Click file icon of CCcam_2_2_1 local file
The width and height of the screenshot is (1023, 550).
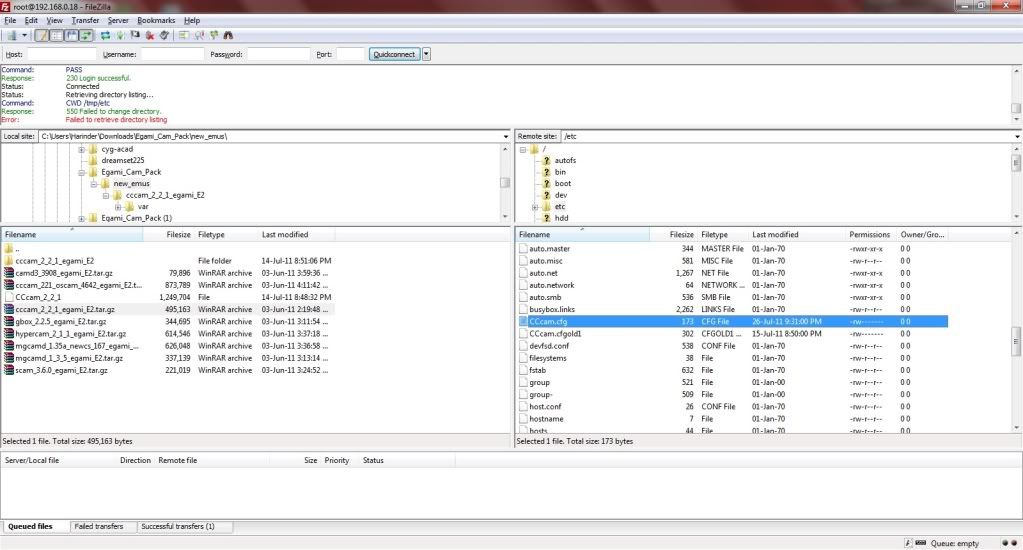tap(8, 297)
